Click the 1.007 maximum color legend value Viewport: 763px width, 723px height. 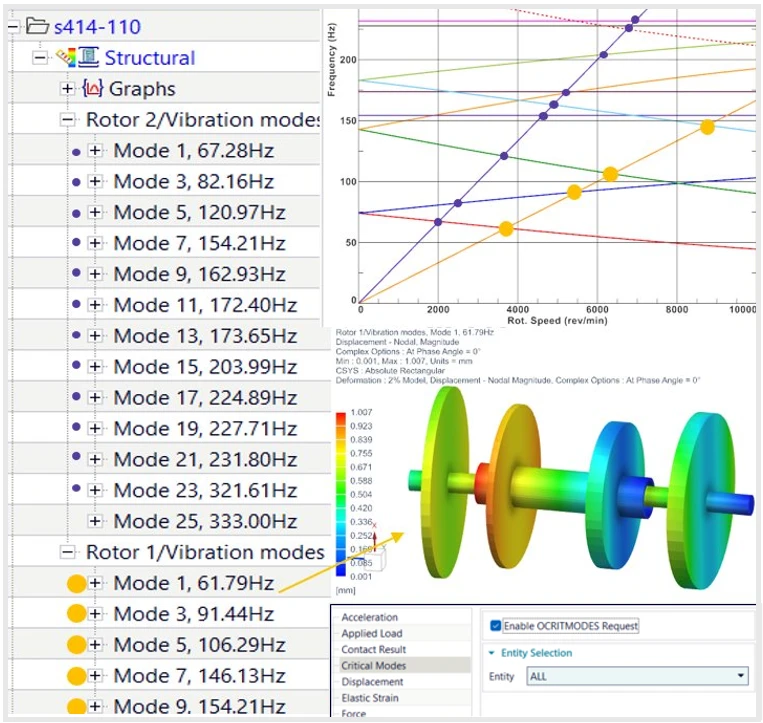pos(361,412)
